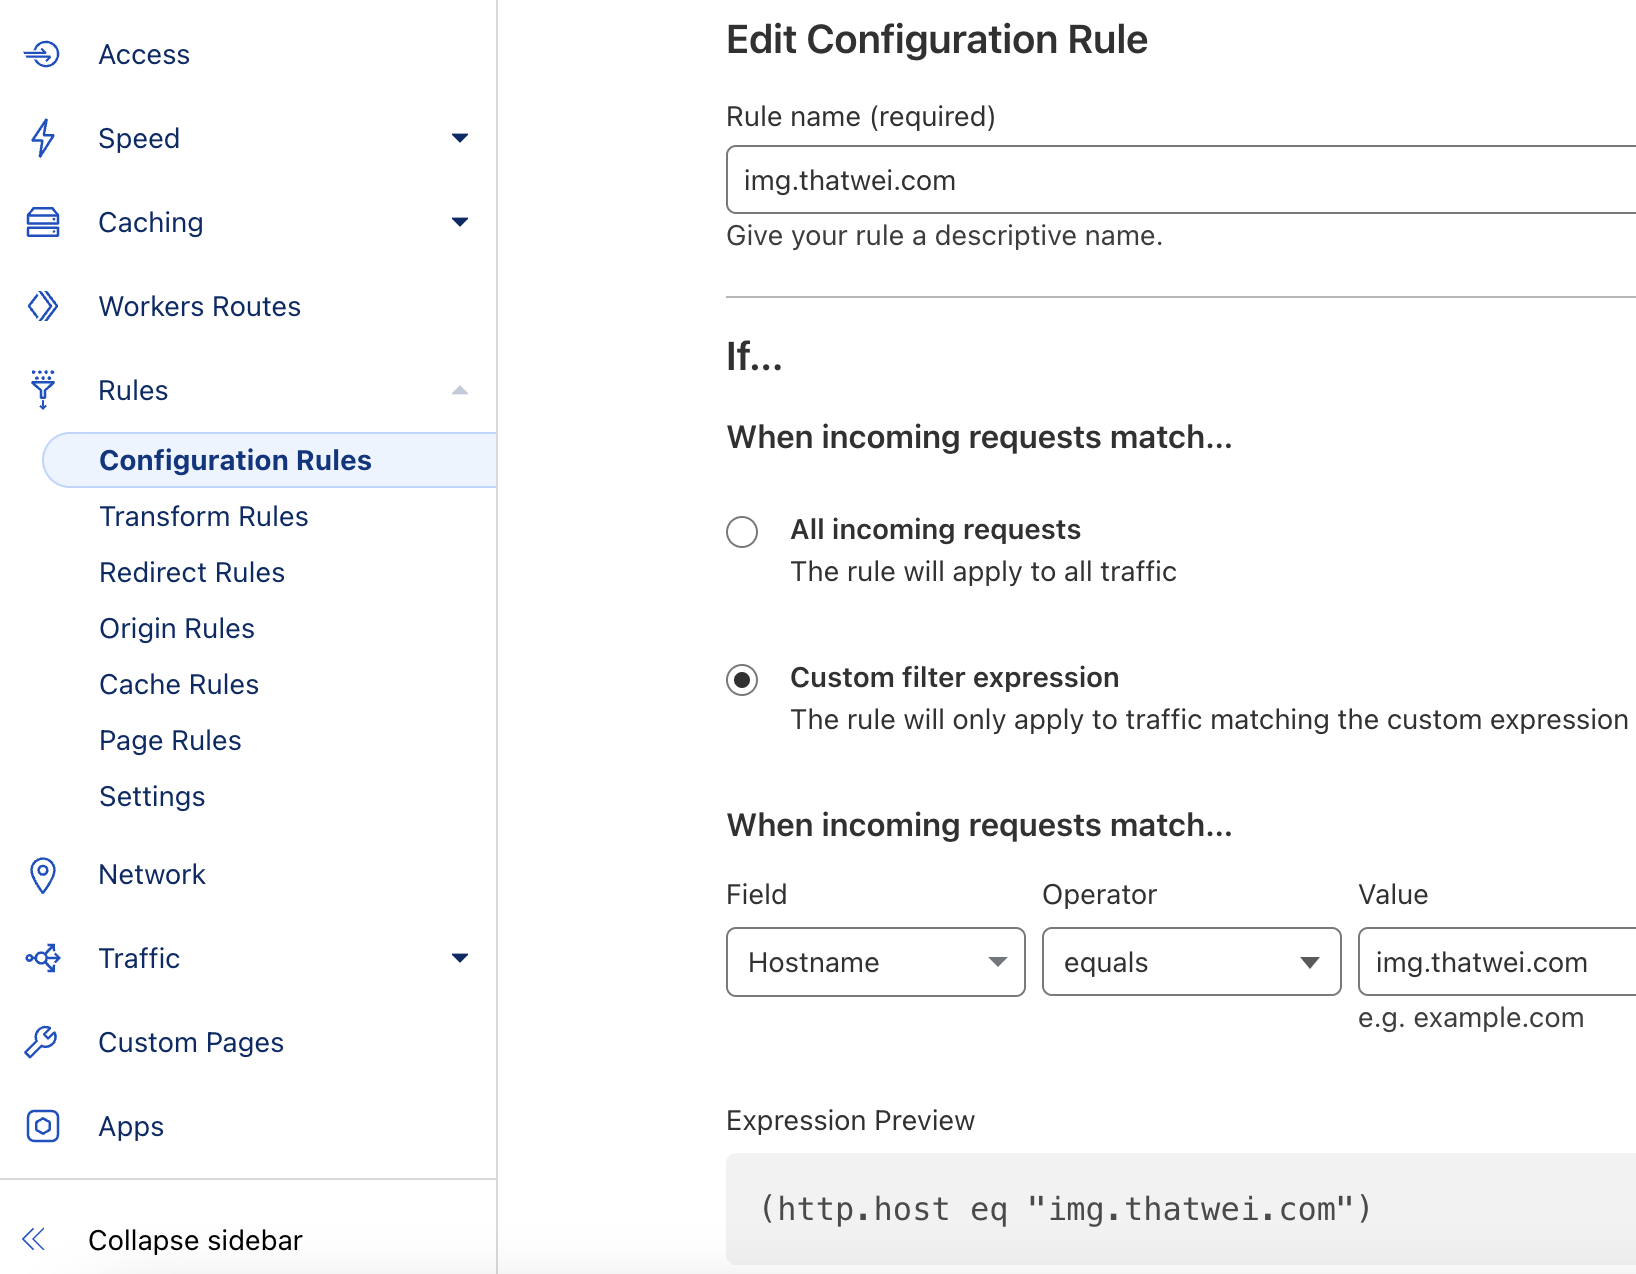The height and width of the screenshot is (1274, 1636).
Task: Expand the Caching section arrow
Action: [460, 222]
